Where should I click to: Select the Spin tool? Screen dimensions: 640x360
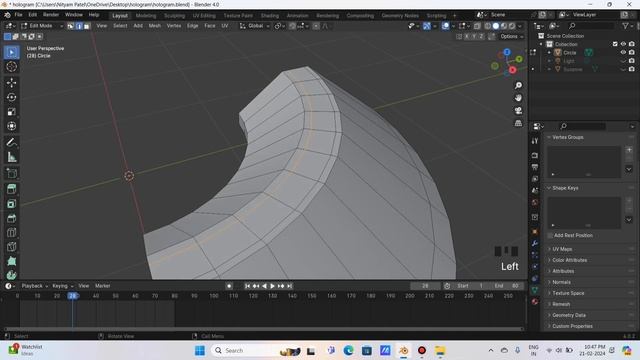pyautogui.click(x=11, y=275)
